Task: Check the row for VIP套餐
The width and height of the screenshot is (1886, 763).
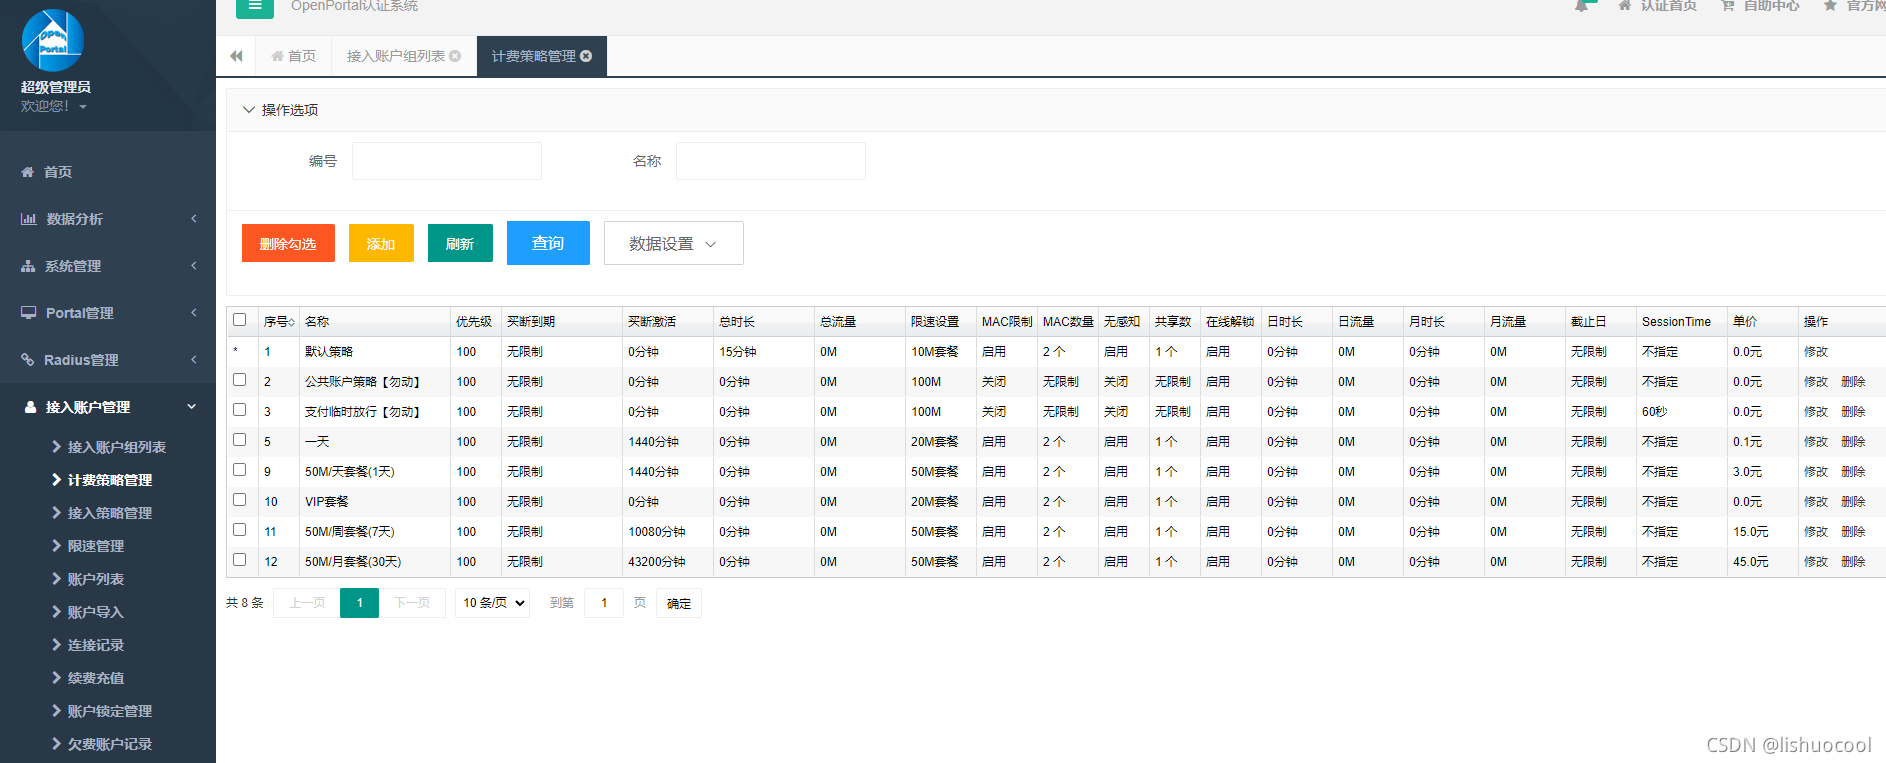Action: click(x=239, y=500)
